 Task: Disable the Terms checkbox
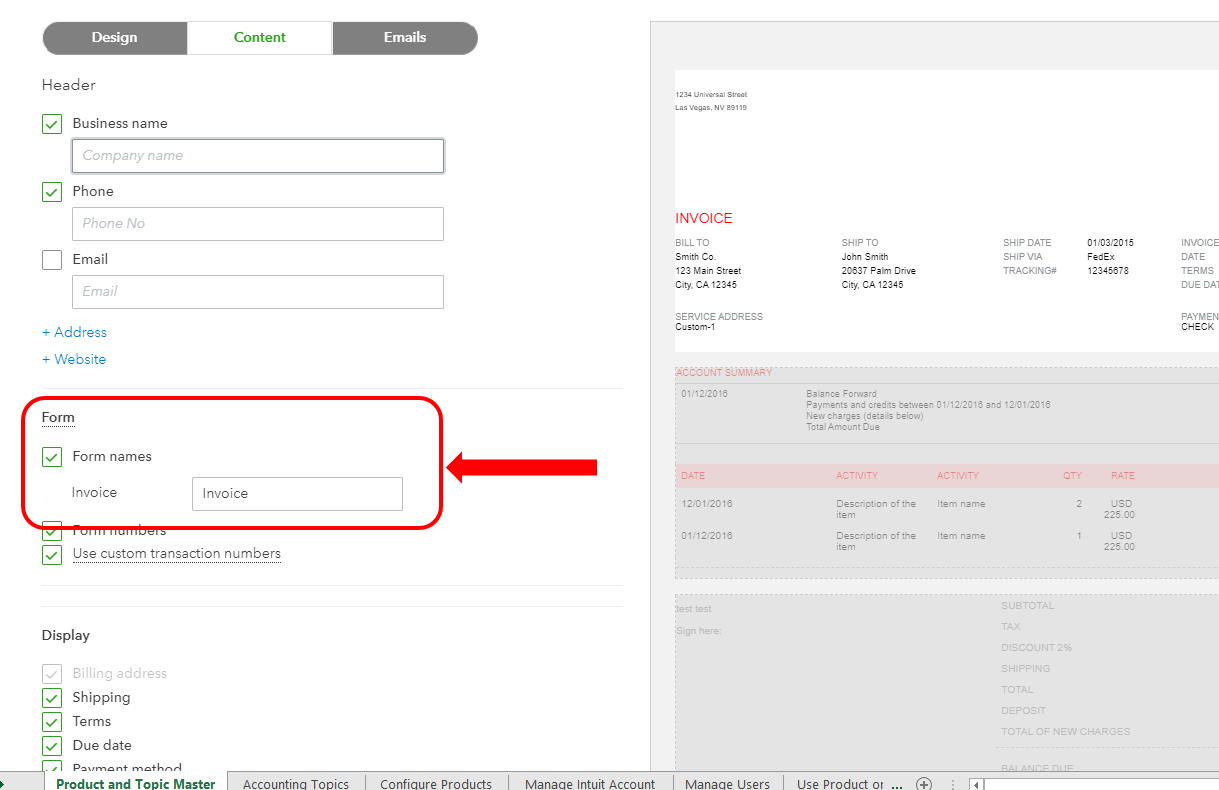[51, 721]
